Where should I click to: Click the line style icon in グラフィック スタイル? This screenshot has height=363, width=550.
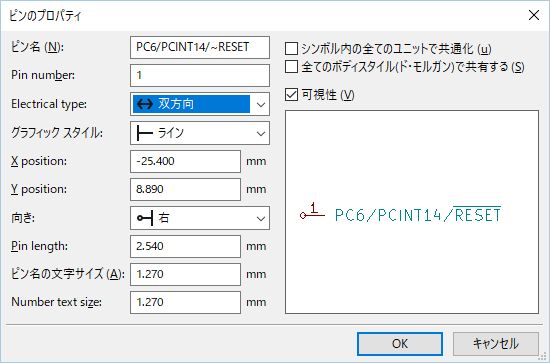tap(144, 133)
